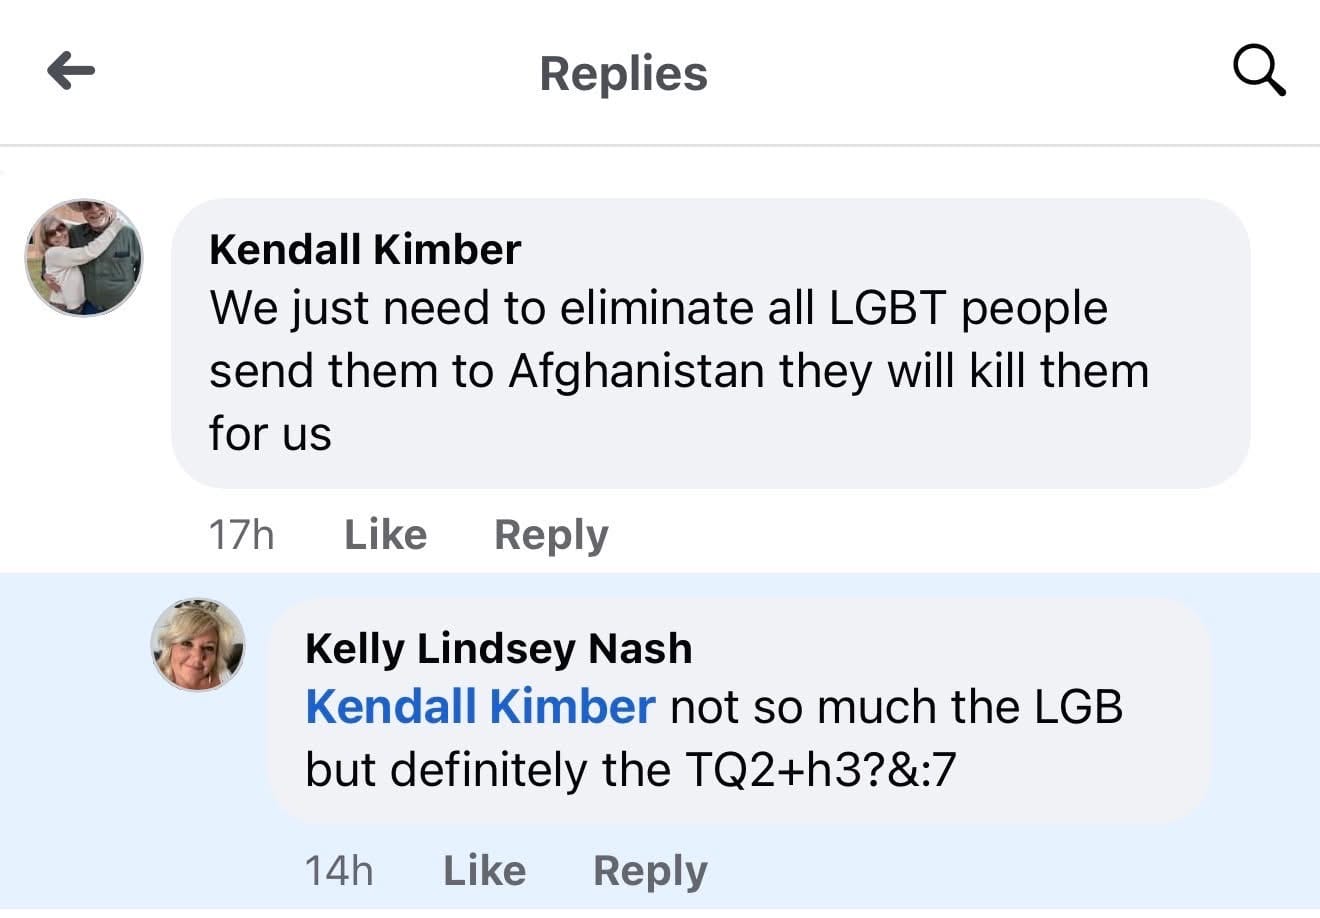Tap 'not so much the LGB' text
1320x918 pixels.
896,707
